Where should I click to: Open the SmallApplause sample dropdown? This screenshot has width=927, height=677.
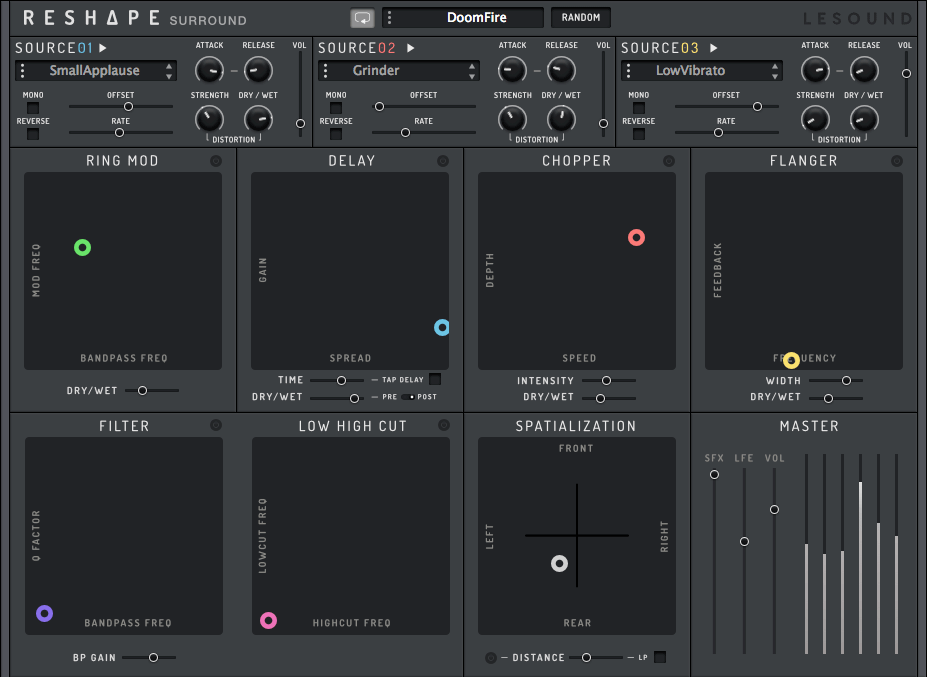[x=96, y=71]
